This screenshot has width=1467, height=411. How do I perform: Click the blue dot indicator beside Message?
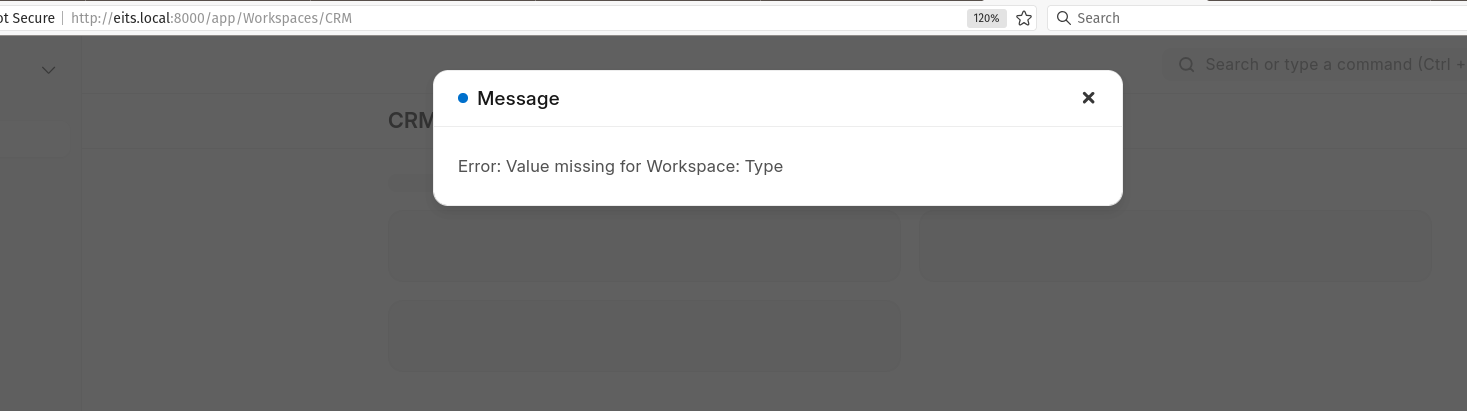click(463, 98)
